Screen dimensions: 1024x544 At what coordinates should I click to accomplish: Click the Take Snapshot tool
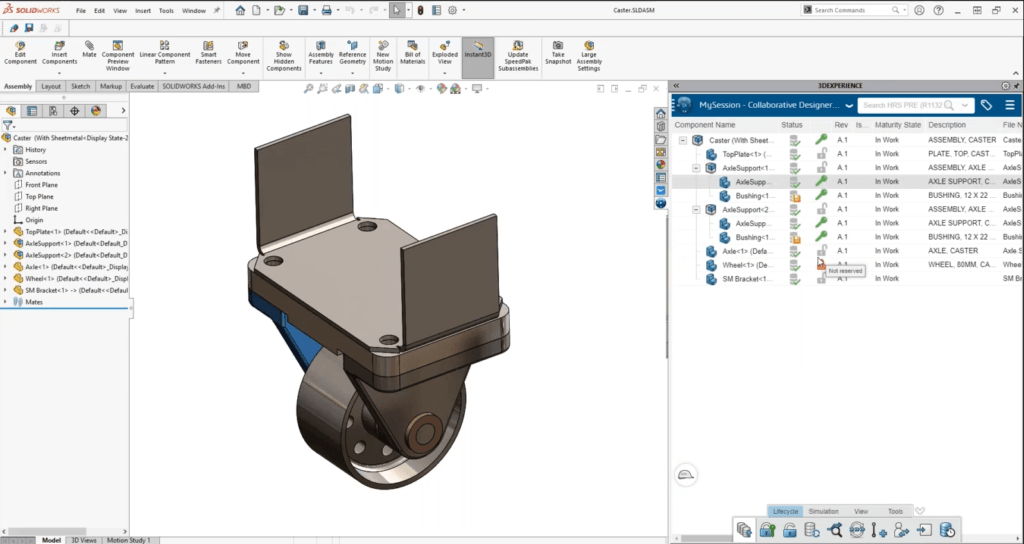[x=557, y=51]
